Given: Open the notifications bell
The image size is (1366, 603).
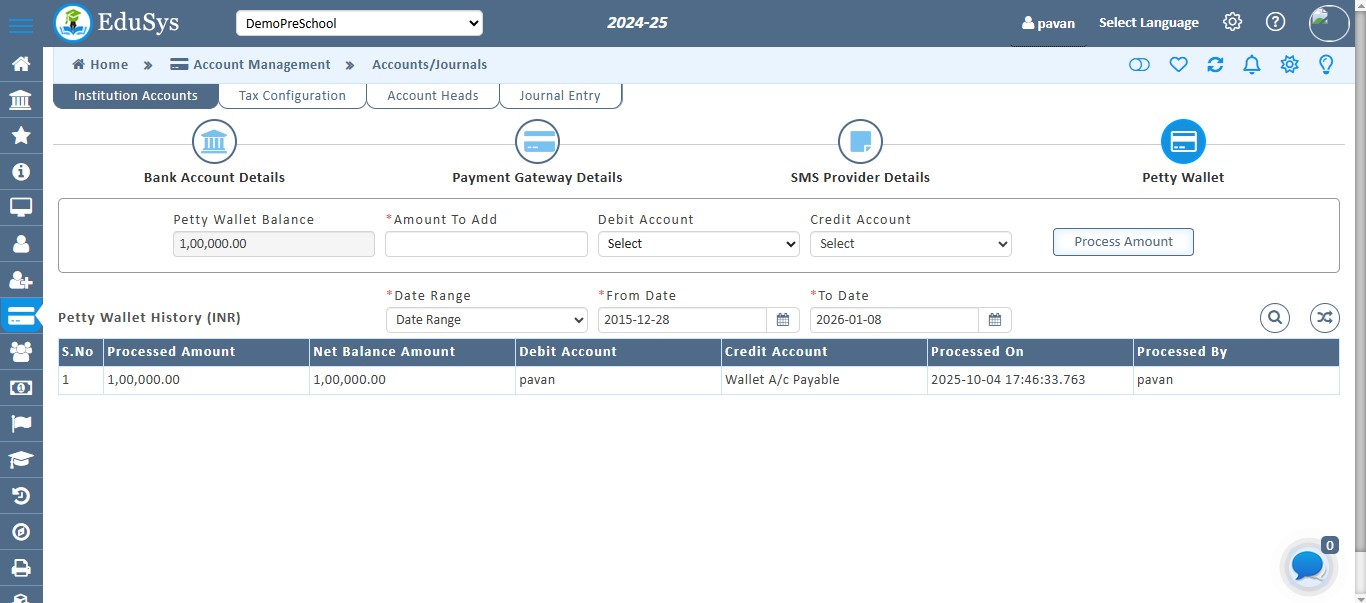Looking at the screenshot, I should point(1251,64).
